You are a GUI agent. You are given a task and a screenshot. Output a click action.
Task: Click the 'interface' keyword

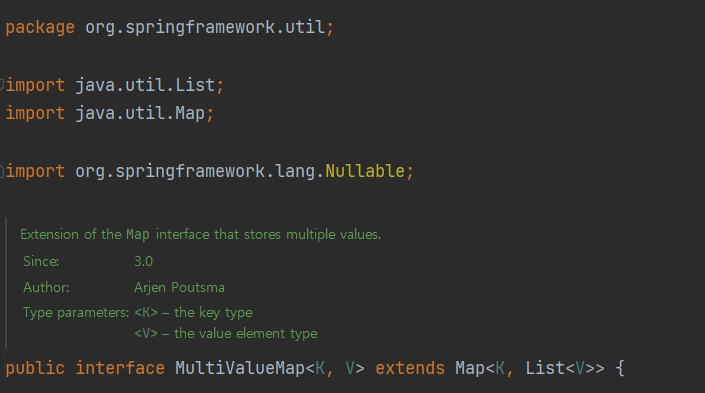coord(120,368)
